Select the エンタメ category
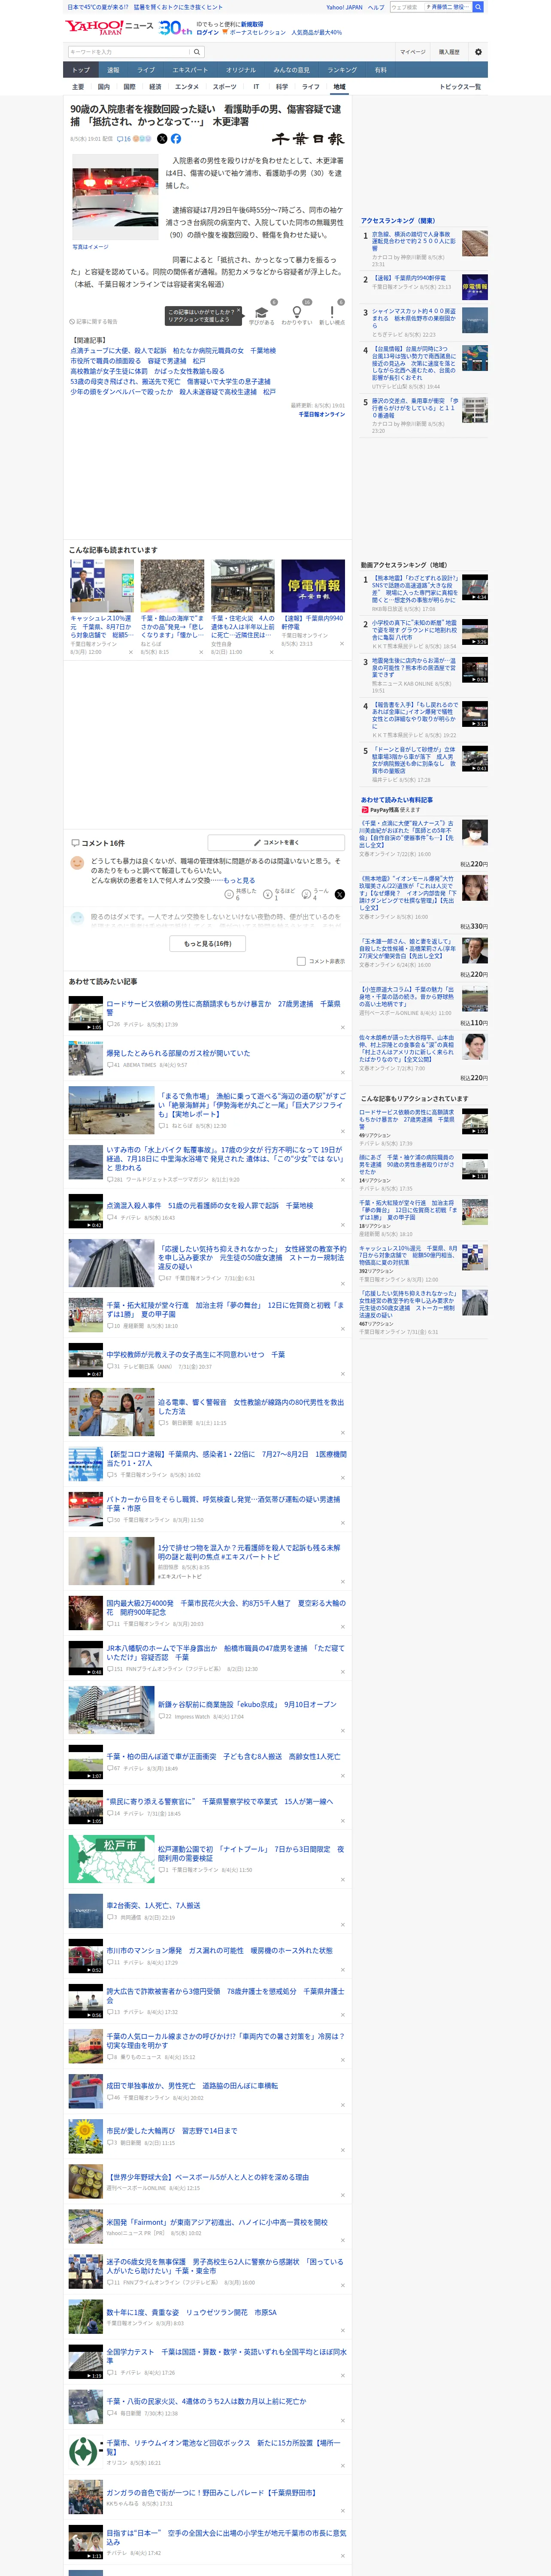 187,87
